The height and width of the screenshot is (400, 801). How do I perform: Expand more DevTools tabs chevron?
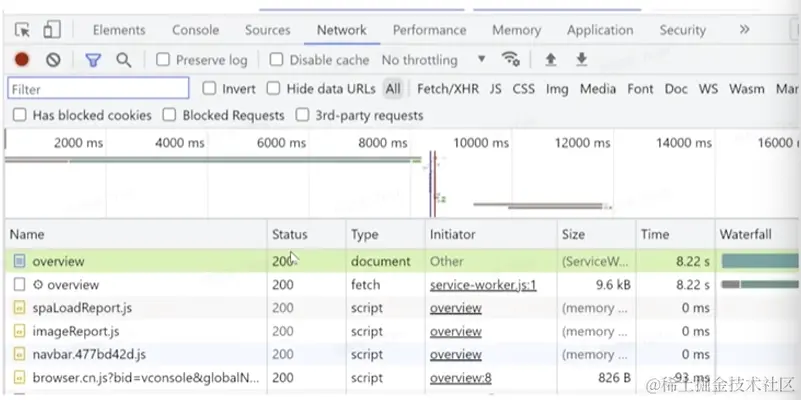[744, 30]
